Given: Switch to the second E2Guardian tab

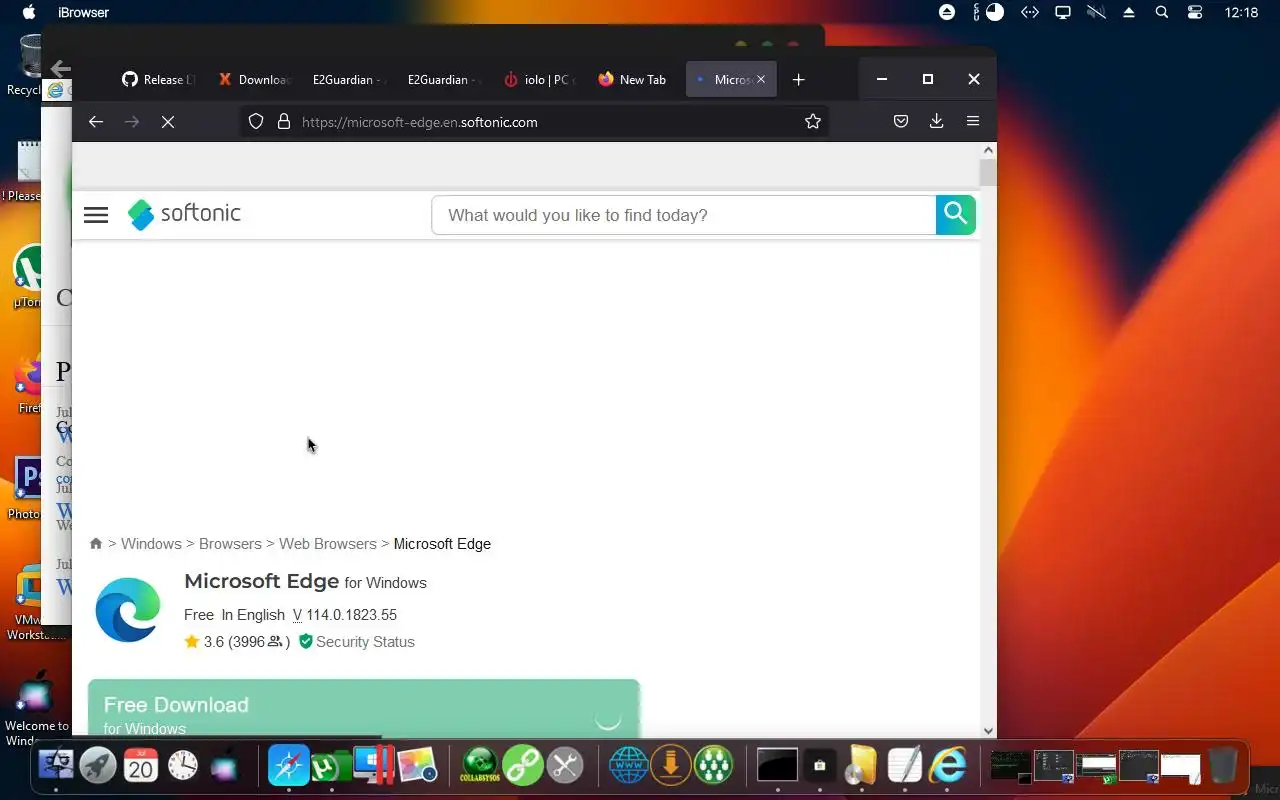Looking at the screenshot, I should 444,80.
